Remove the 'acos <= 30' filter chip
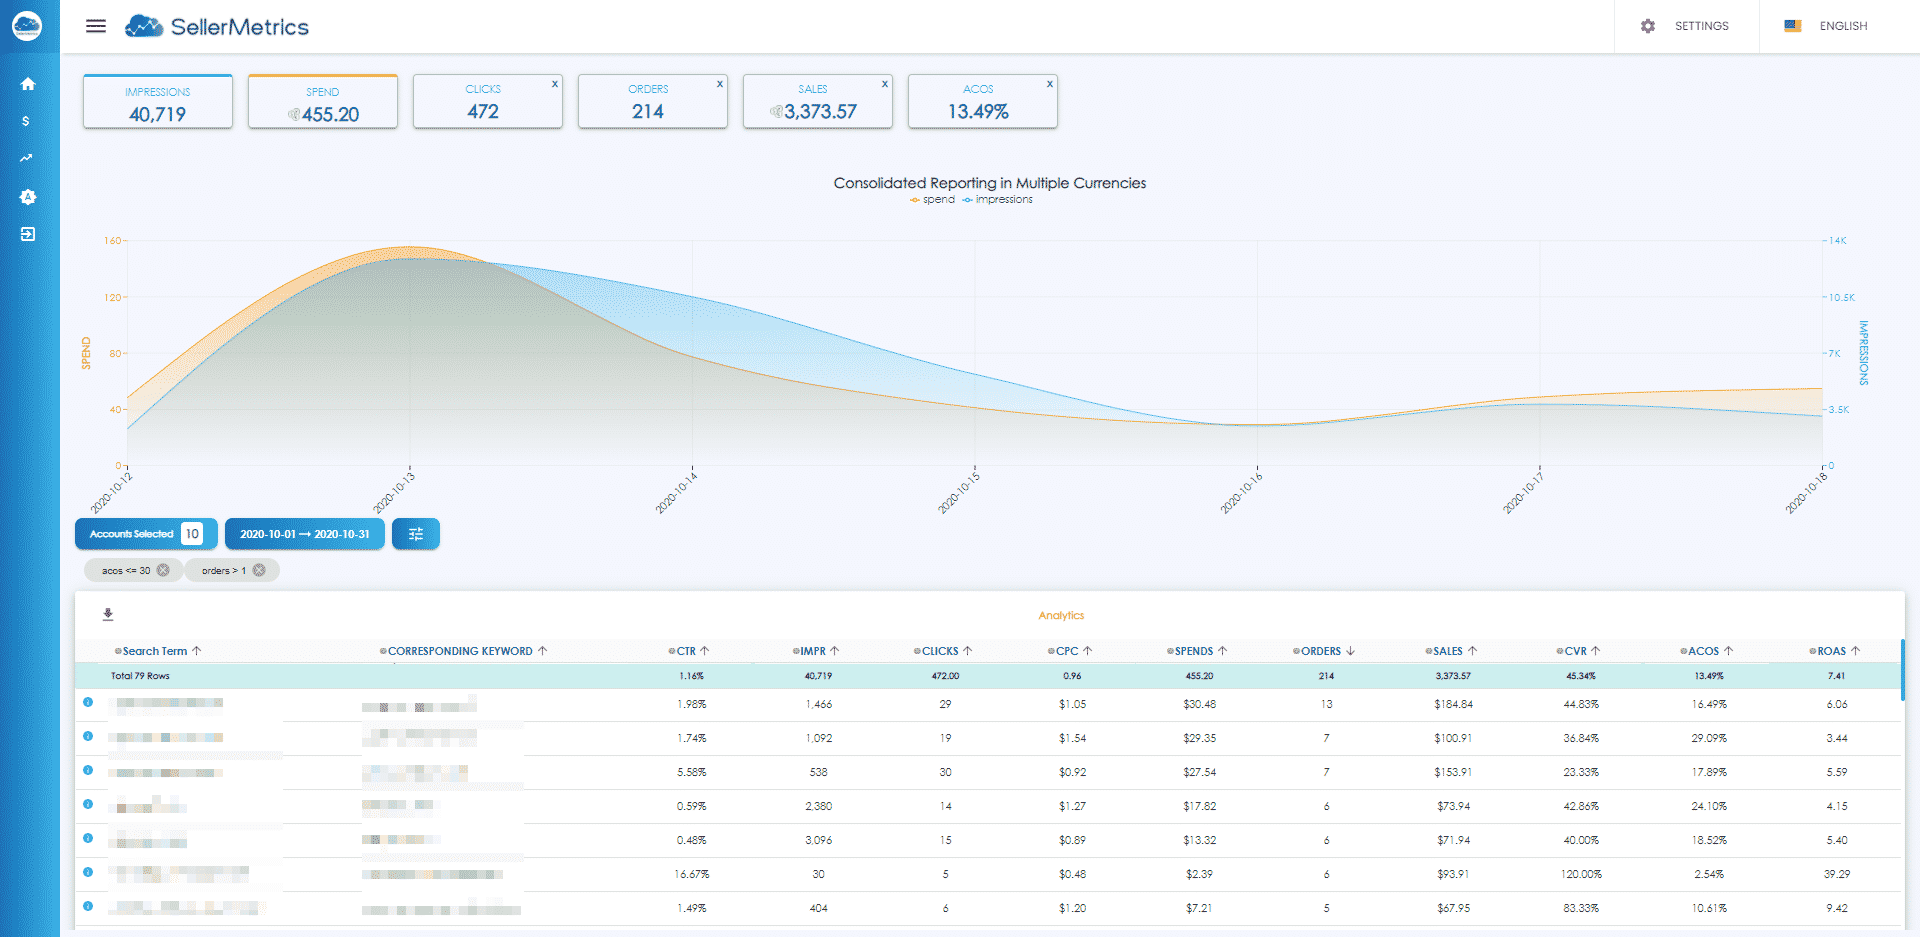 pyautogui.click(x=163, y=570)
